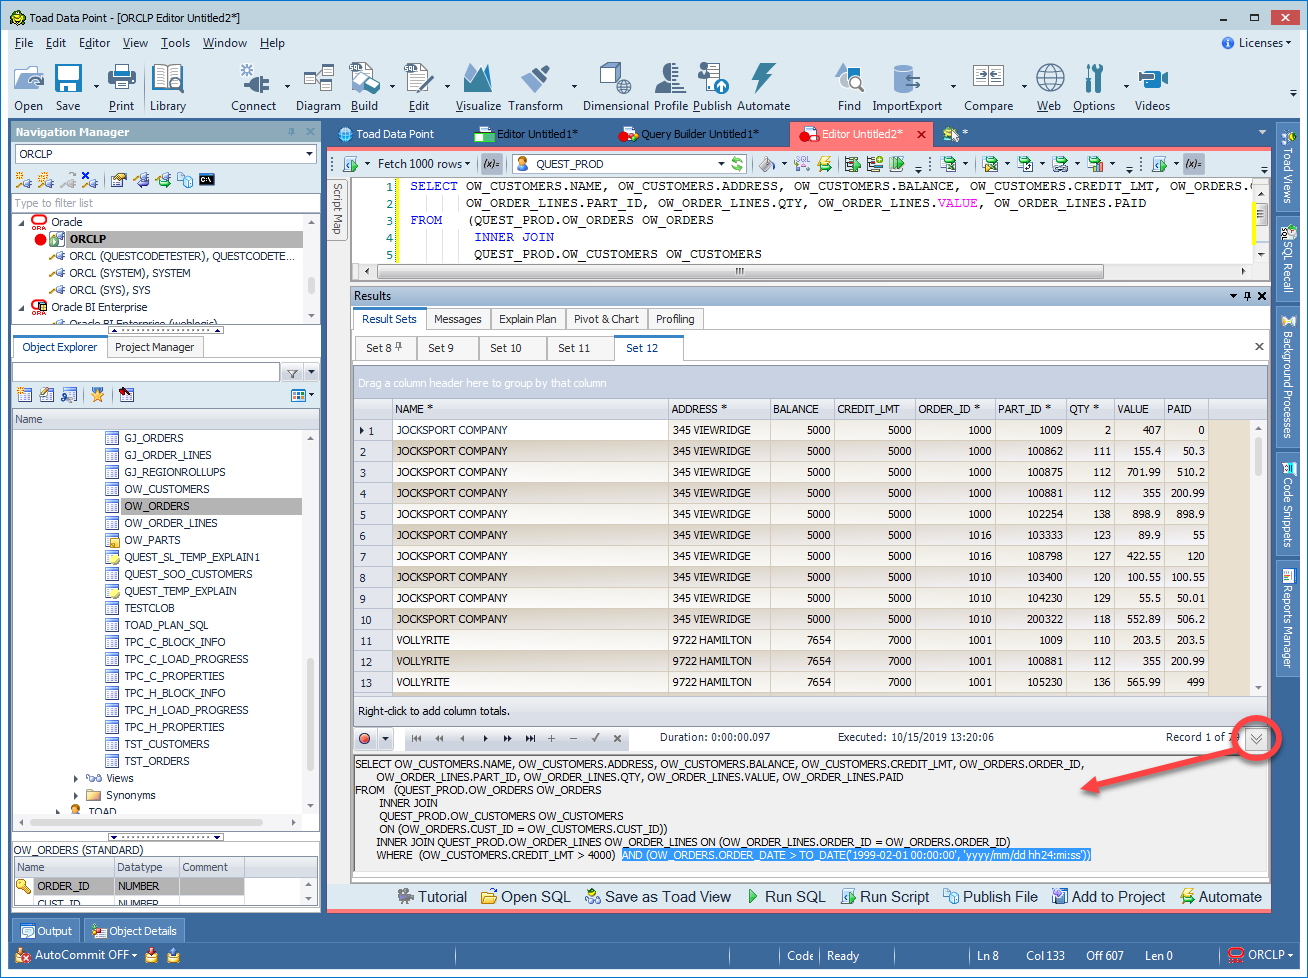Collapse the Oracle BI Enterprise node
The height and width of the screenshot is (978, 1308).
[22, 307]
